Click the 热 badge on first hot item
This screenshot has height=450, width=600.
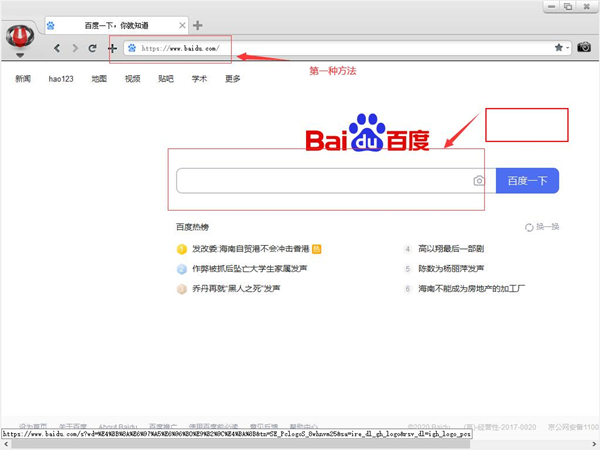coord(316,249)
